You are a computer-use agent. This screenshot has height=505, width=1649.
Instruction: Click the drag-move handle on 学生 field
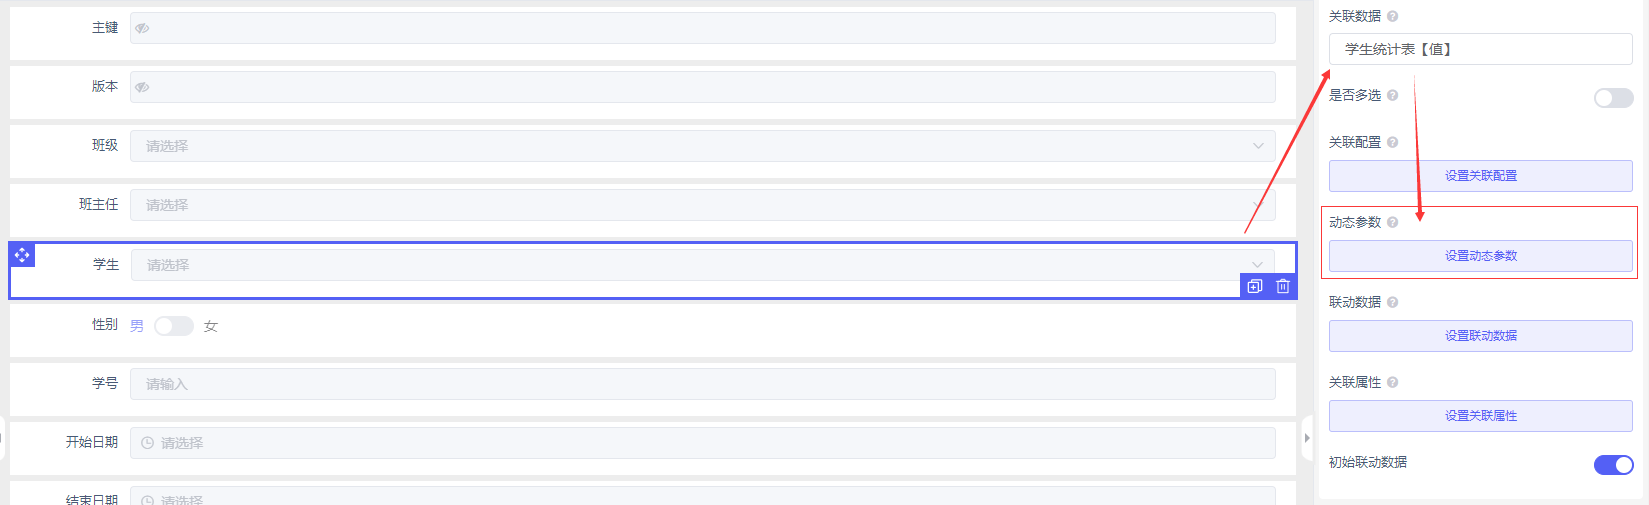(x=22, y=255)
